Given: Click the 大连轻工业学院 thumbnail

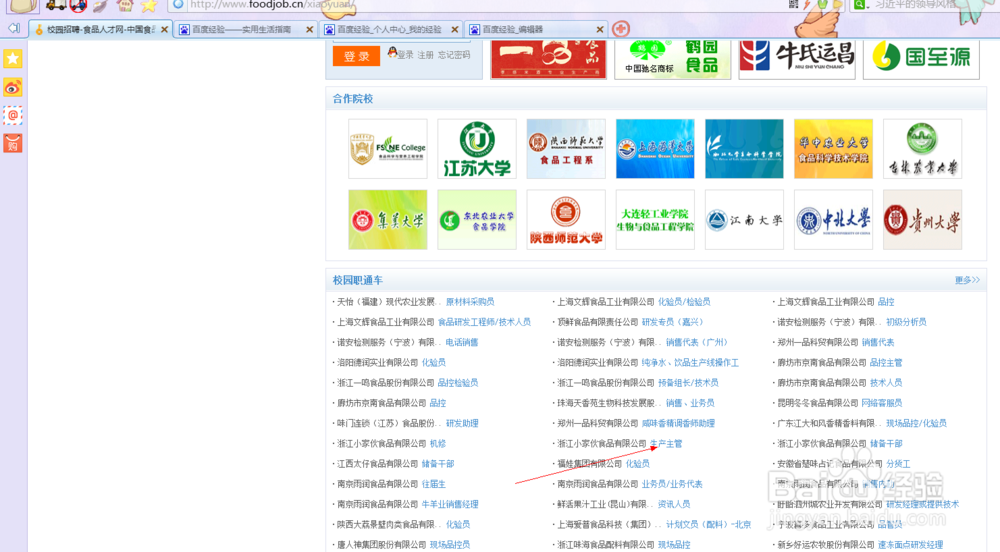Looking at the screenshot, I should pyautogui.click(x=655, y=219).
